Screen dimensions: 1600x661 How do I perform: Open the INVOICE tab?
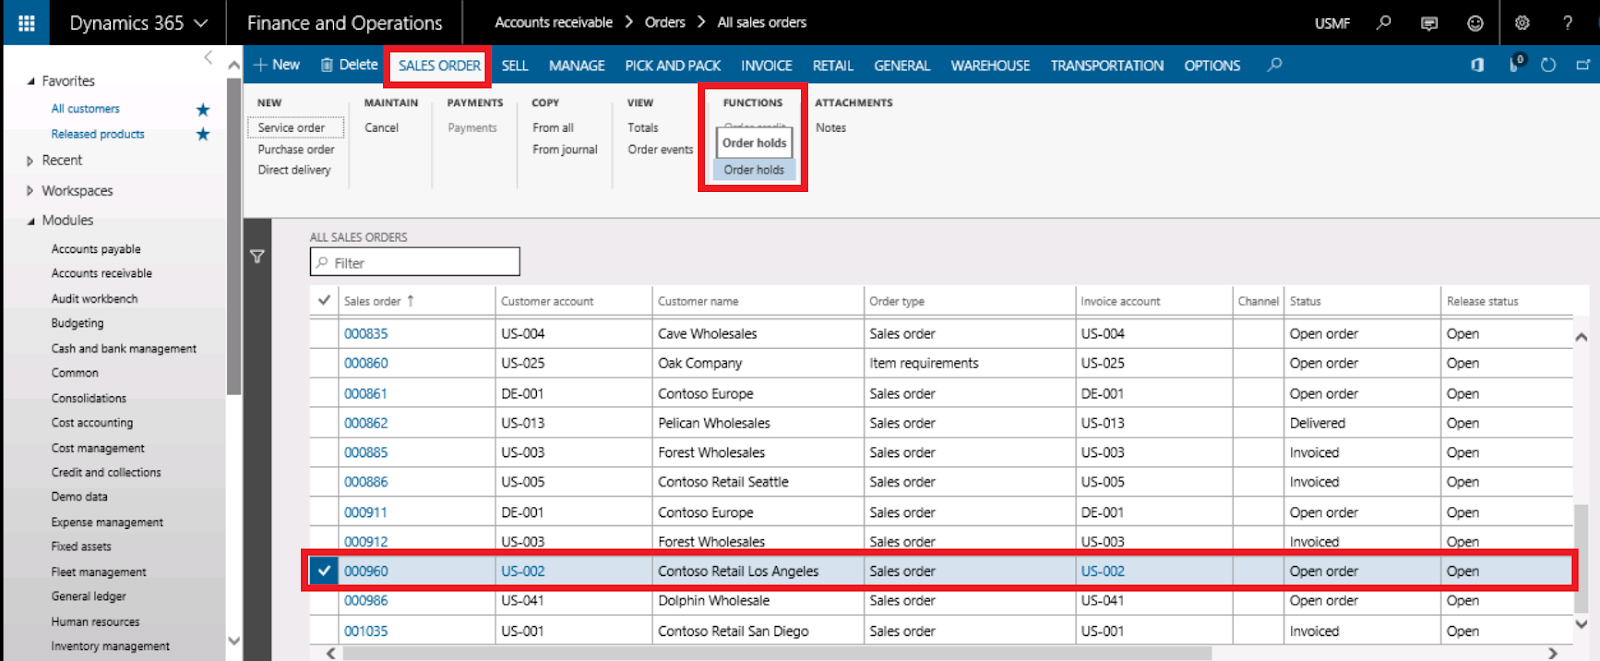(x=767, y=65)
